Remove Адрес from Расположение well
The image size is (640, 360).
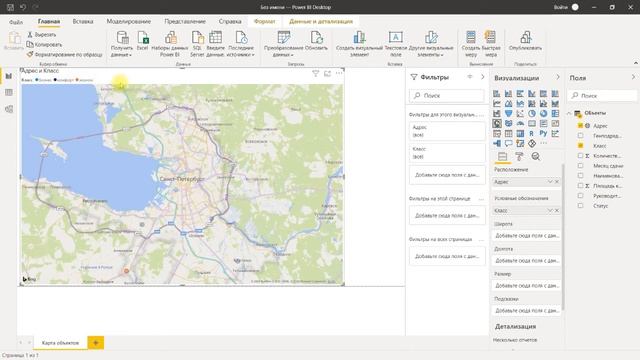tap(557, 182)
